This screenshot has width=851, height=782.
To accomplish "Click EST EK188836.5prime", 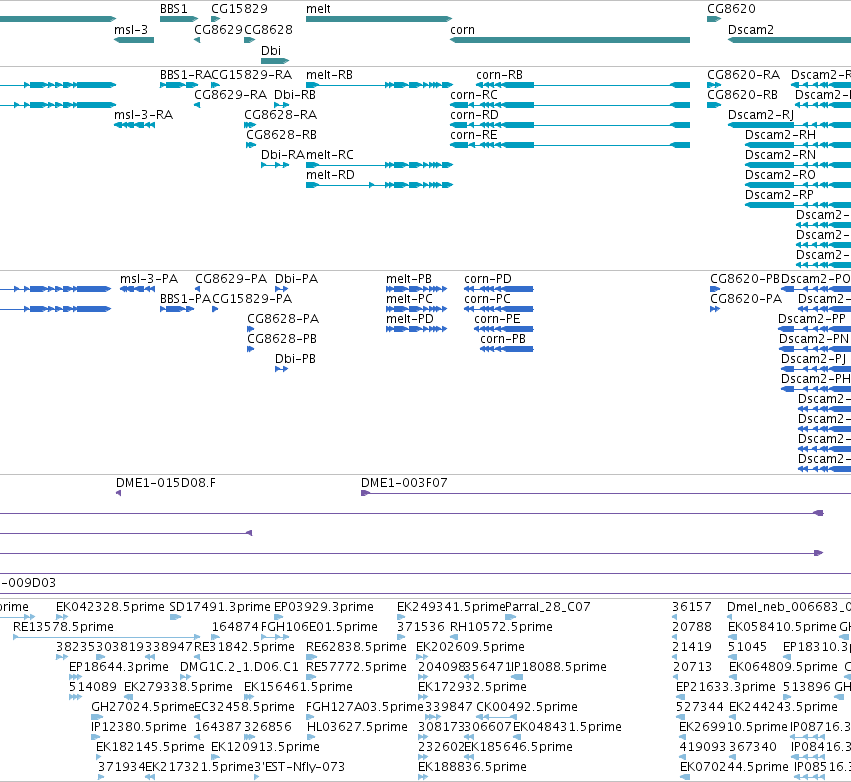I will pos(423,777).
